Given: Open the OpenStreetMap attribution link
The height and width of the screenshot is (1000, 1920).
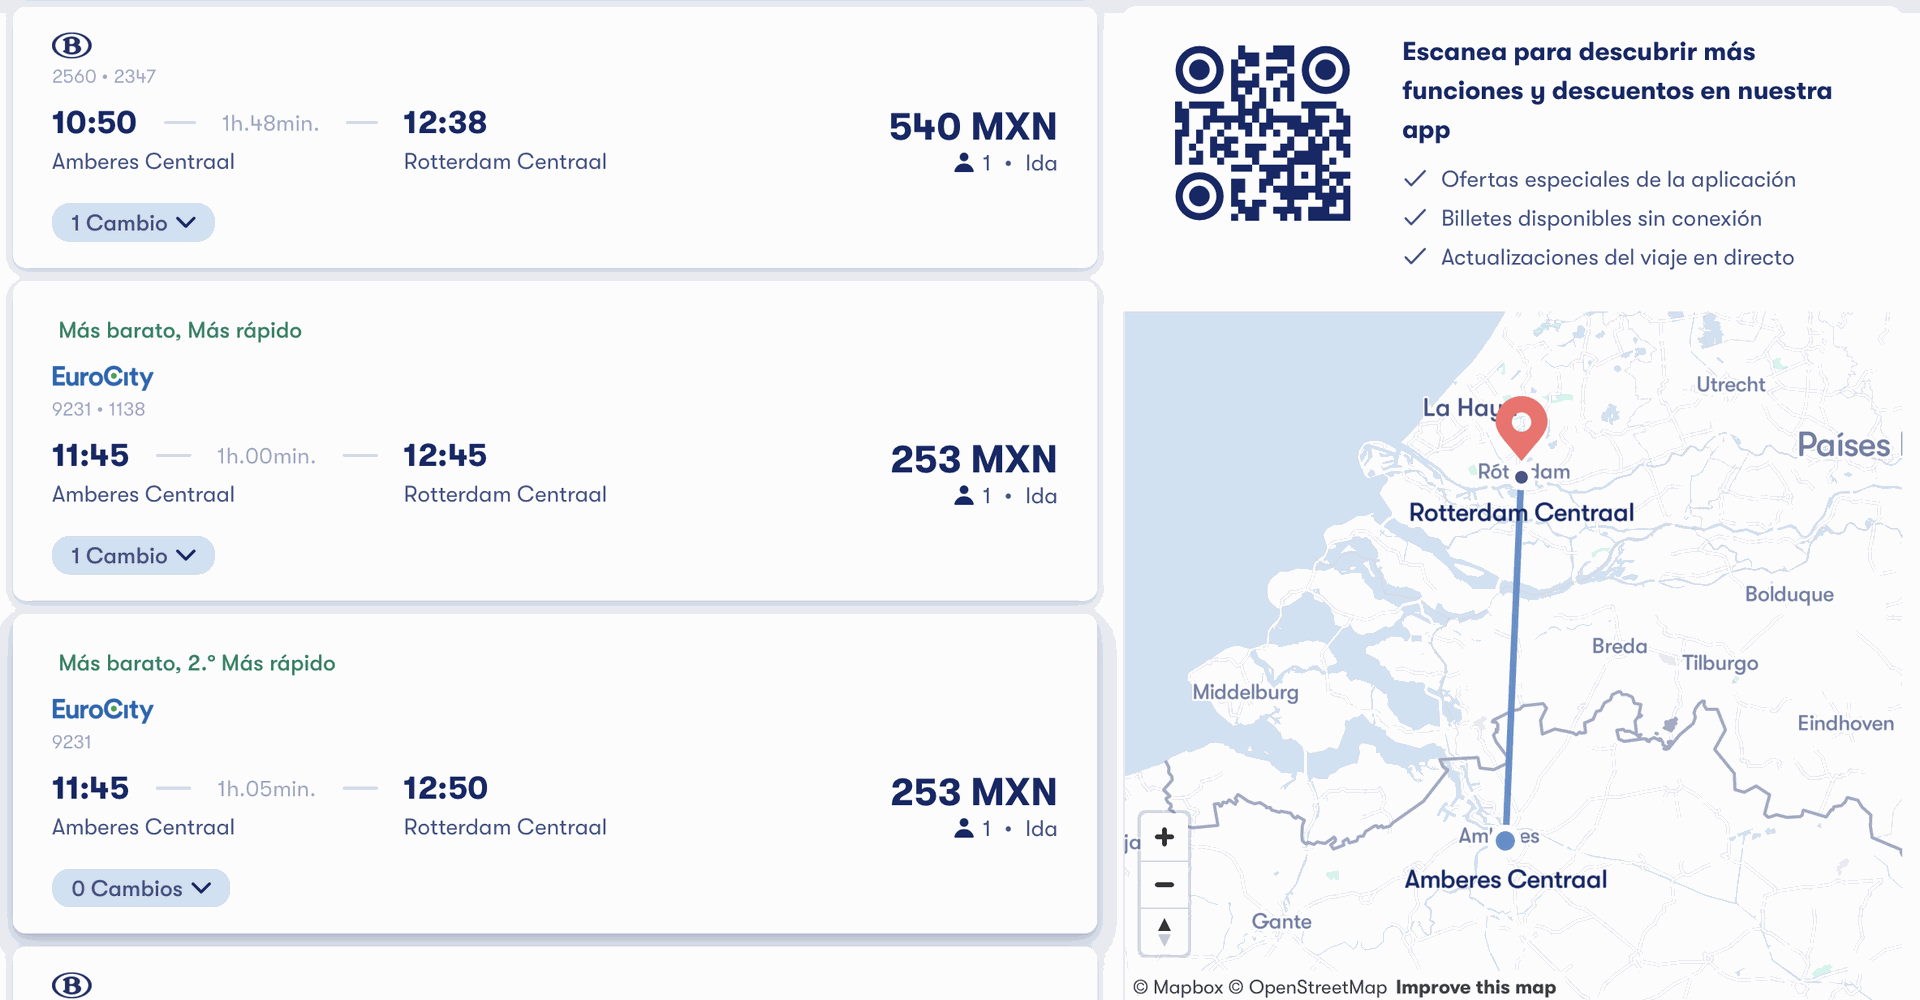Looking at the screenshot, I should [x=1308, y=988].
